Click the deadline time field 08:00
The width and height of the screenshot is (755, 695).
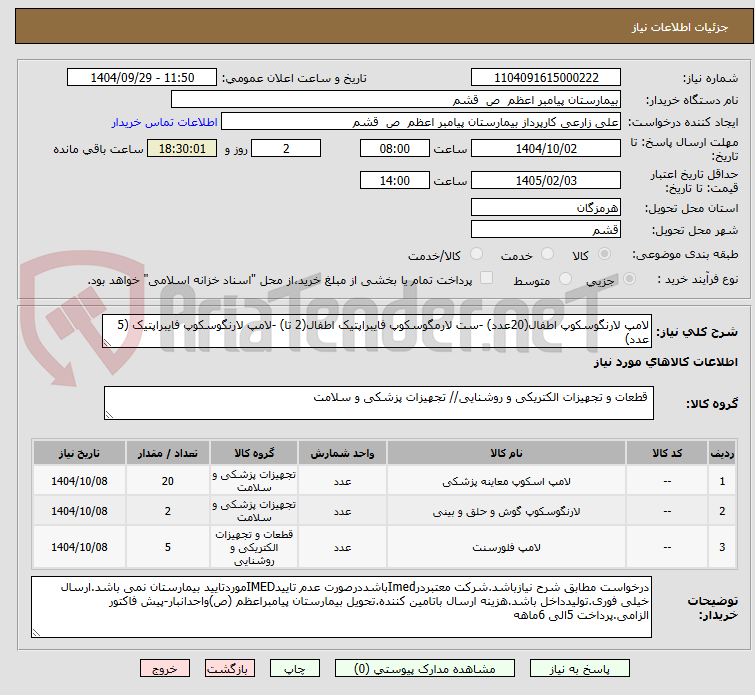tap(395, 148)
